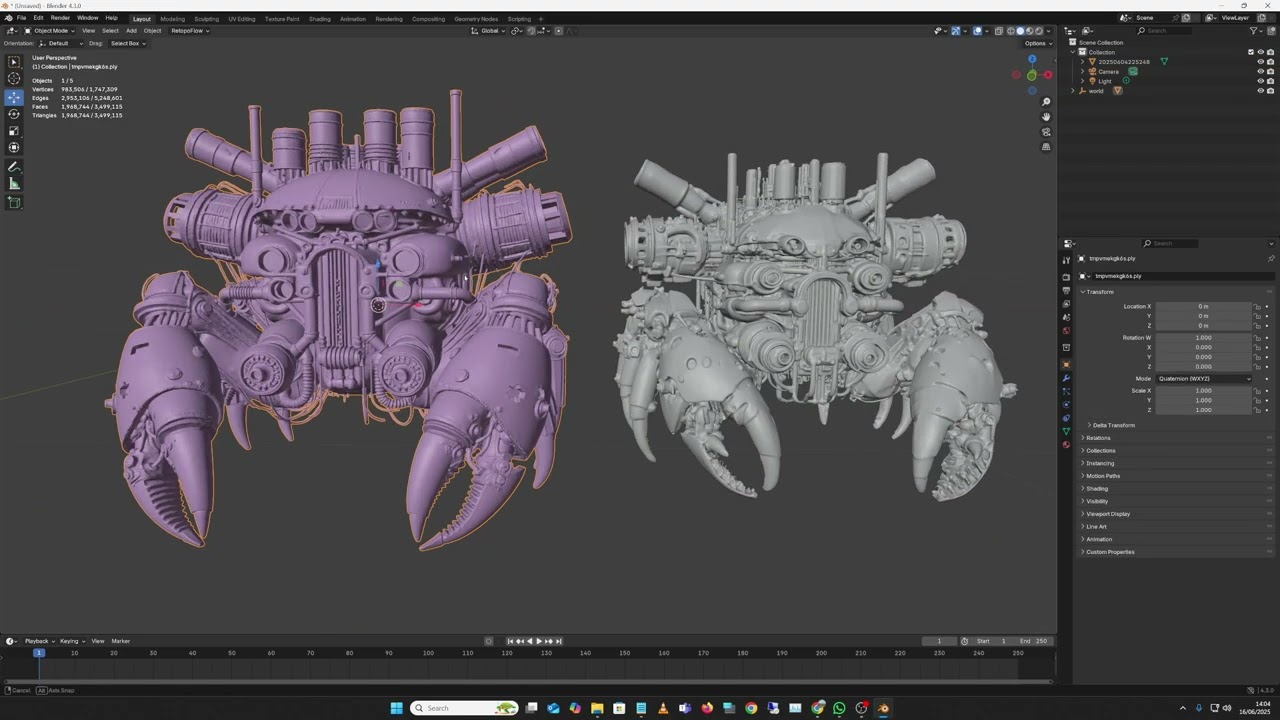Viewport: 1280px width, 720px height.
Task: Open the World properties tab
Action: (1066, 331)
